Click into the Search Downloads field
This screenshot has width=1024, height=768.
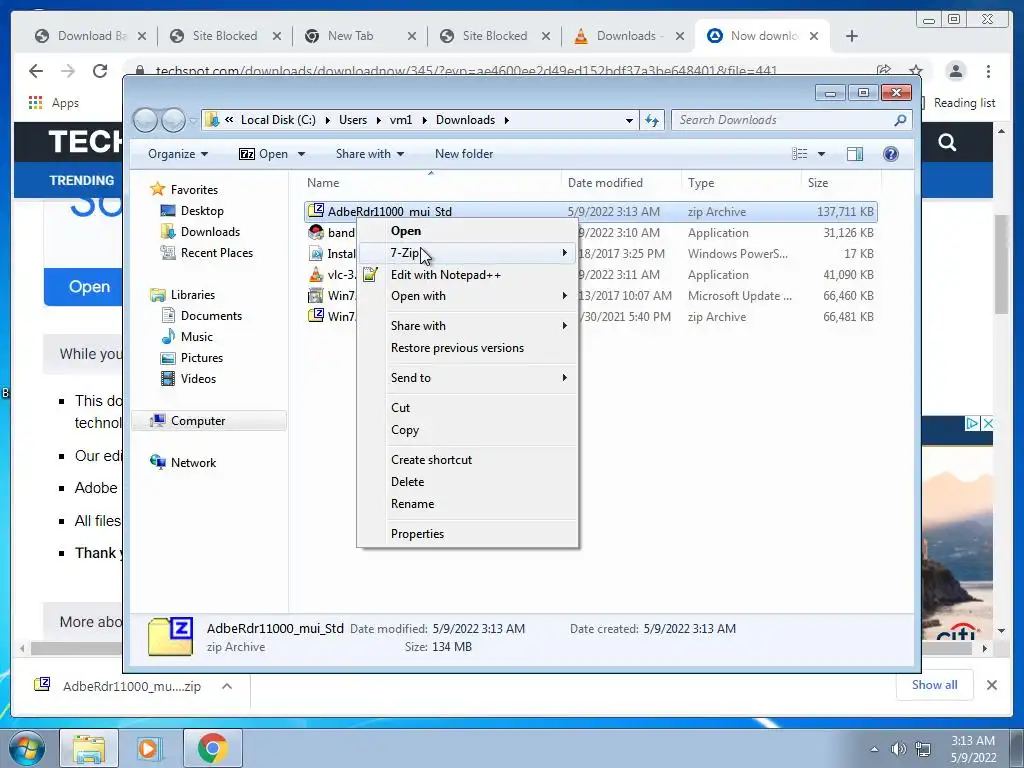[784, 120]
